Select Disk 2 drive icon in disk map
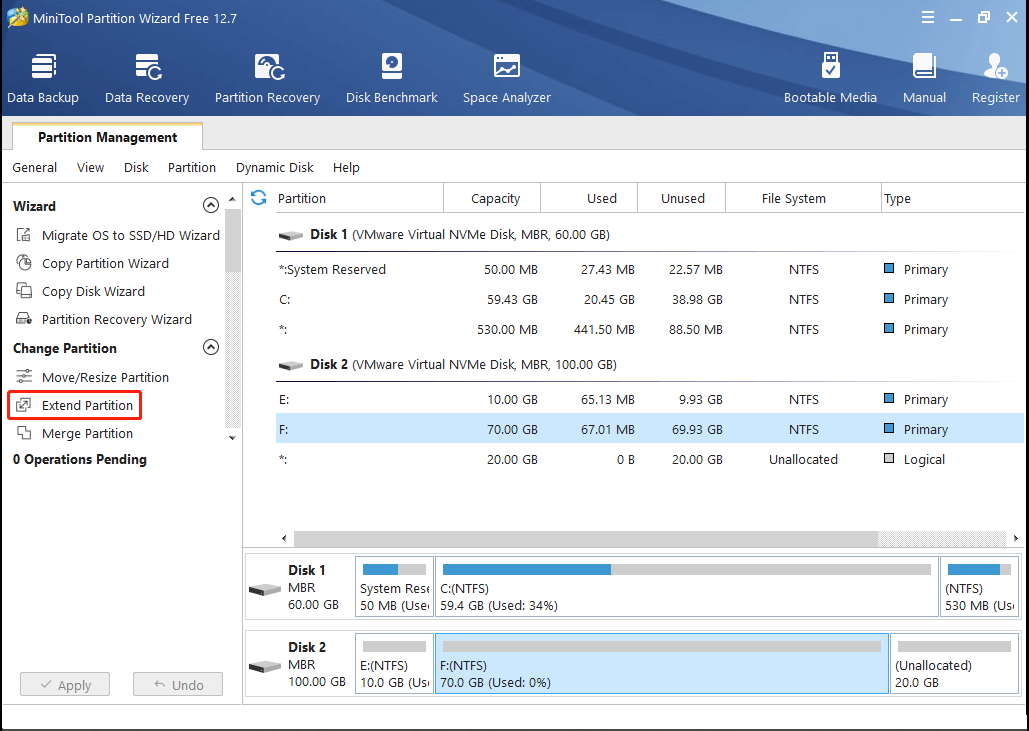Image resolution: width=1029 pixels, height=731 pixels. (x=265, y=667)
